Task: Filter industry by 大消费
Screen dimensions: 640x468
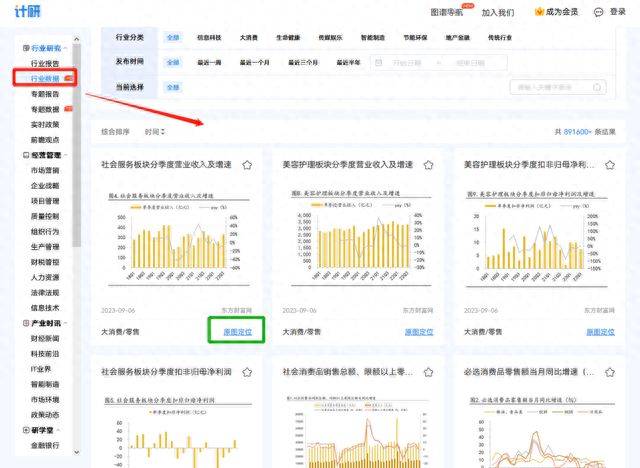Action: point(249,38)
